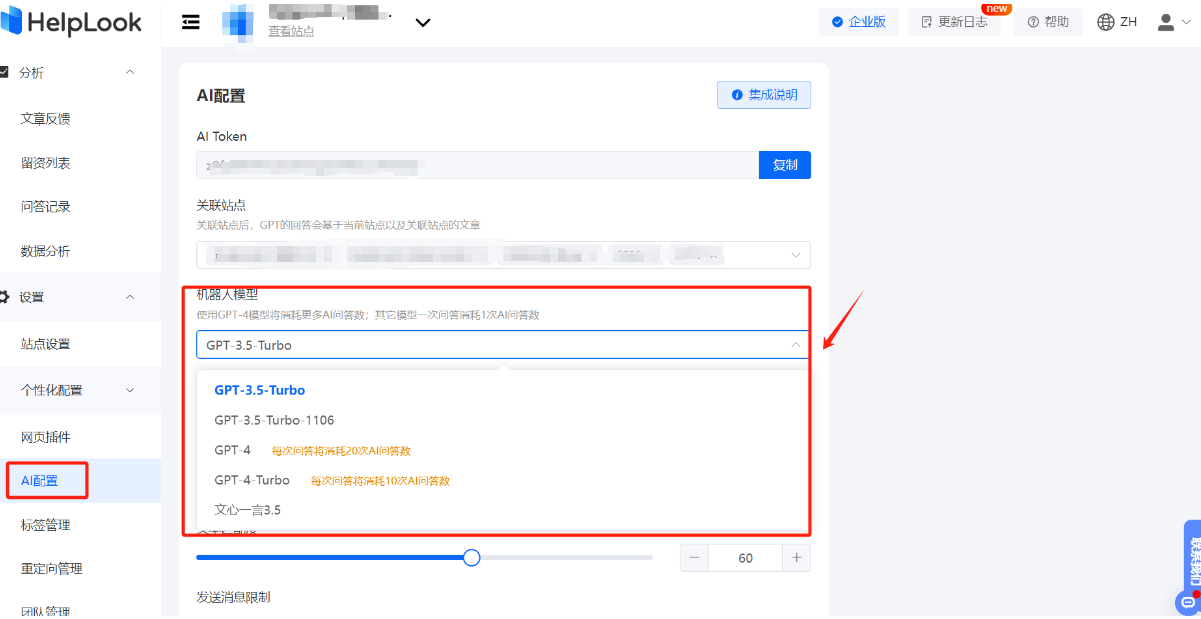1201x619 pixels.
Task: Copy the AI token with 复制
Action: tap(785, 165)
